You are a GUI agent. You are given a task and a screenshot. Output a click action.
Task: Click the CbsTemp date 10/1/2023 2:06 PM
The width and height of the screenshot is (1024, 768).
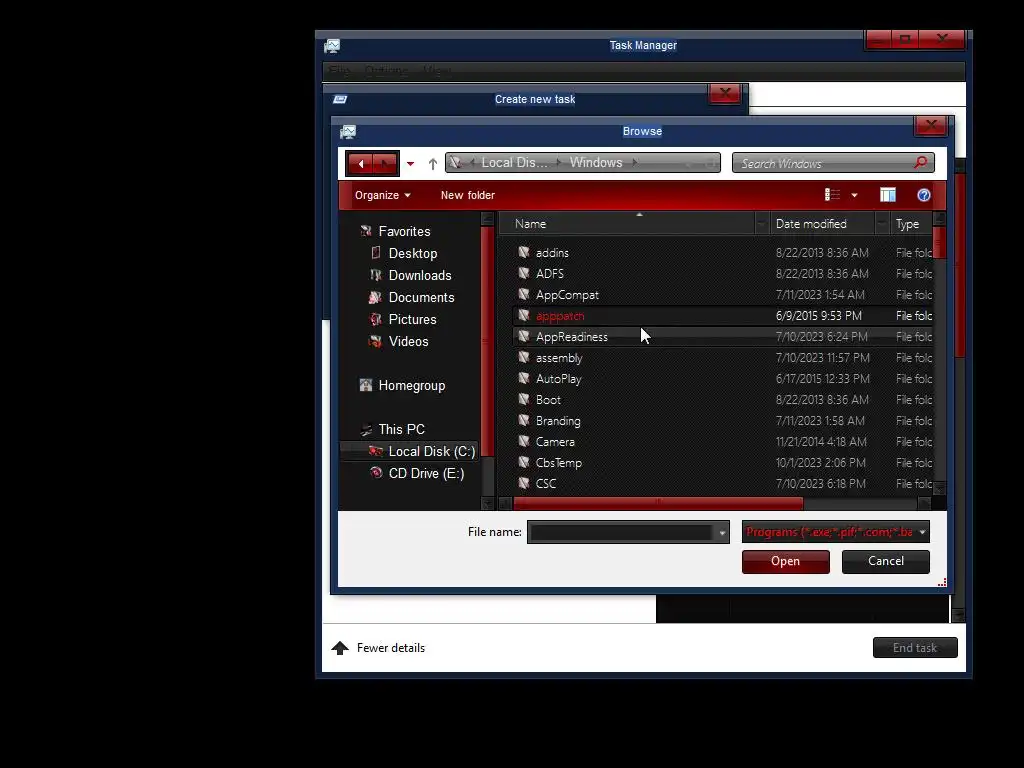point(820,463)
